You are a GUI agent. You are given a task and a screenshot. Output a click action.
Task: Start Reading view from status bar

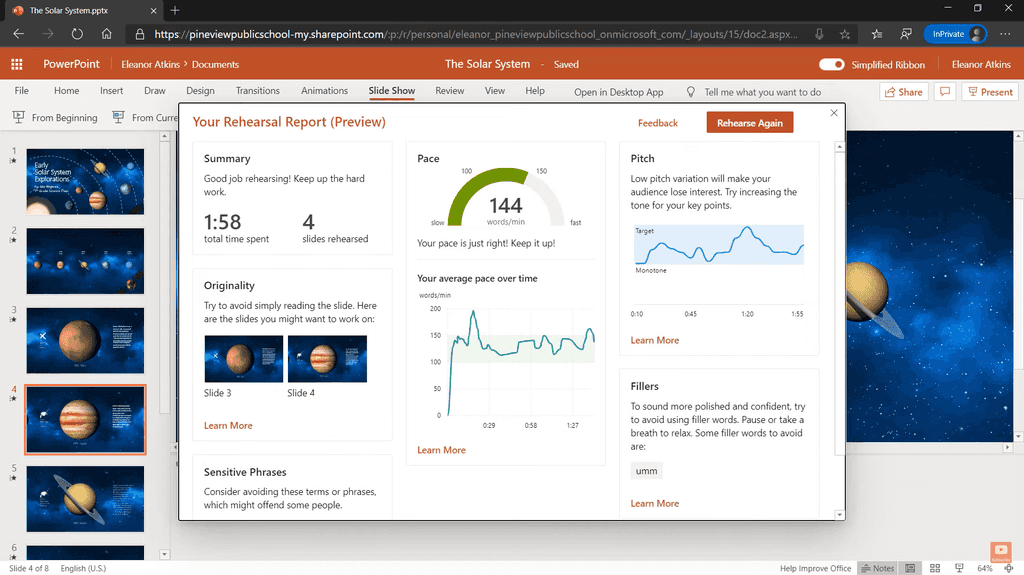tap(959, 568)
